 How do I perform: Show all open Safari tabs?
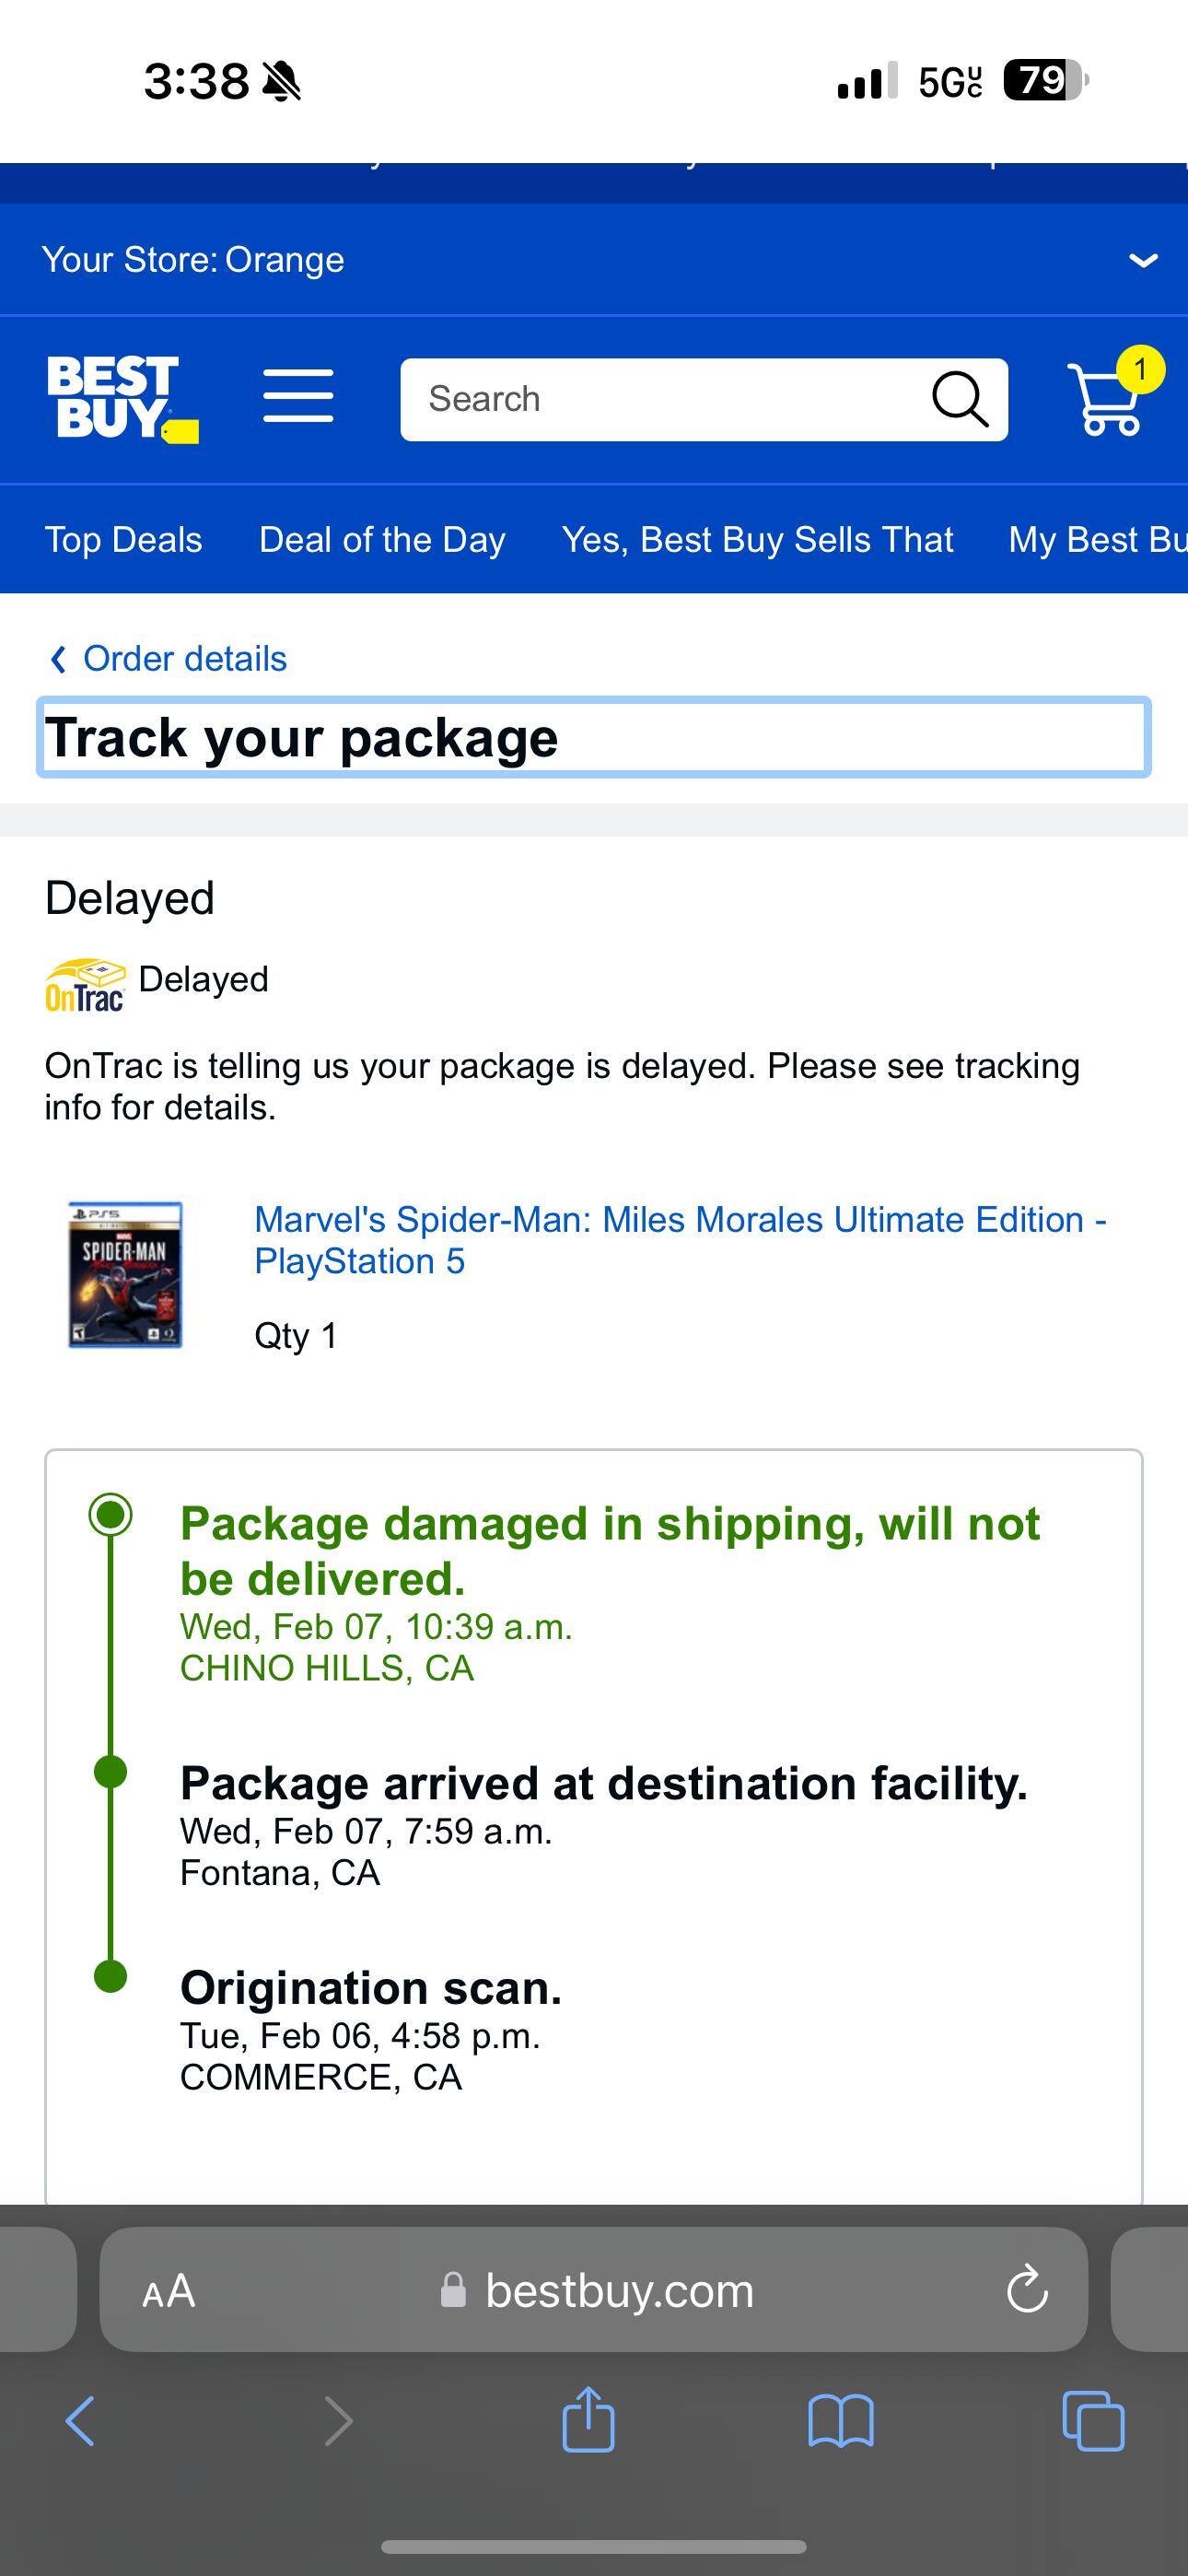tap(1092, 2421)
